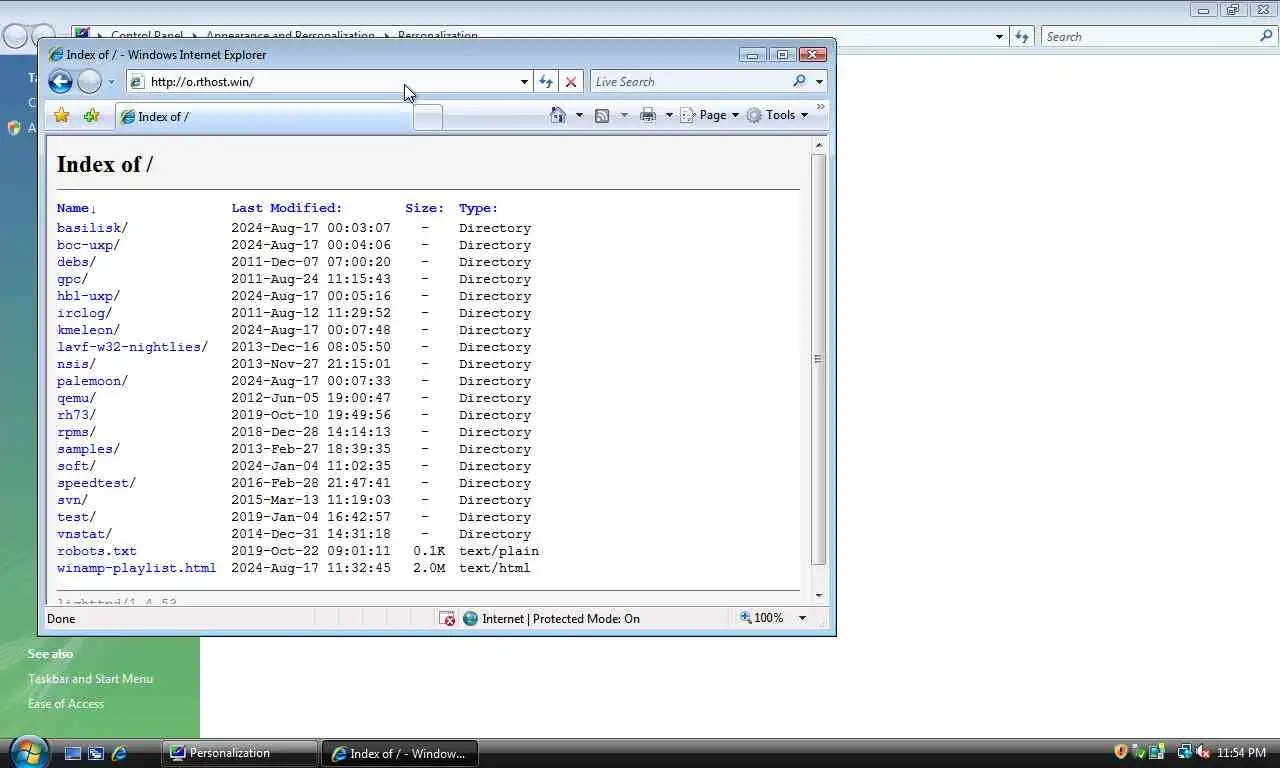Click Switch Between Windows quick launch icon
This screenshot has width=1280, height=768.
click(96, 753)
